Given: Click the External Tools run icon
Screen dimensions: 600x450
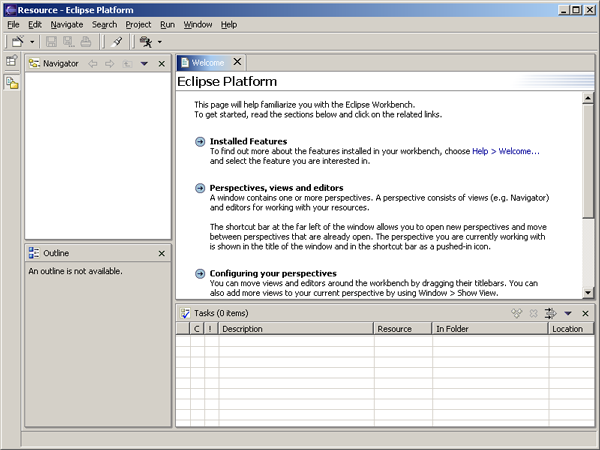Looking at the screenshot, I should tap(146, 42).
